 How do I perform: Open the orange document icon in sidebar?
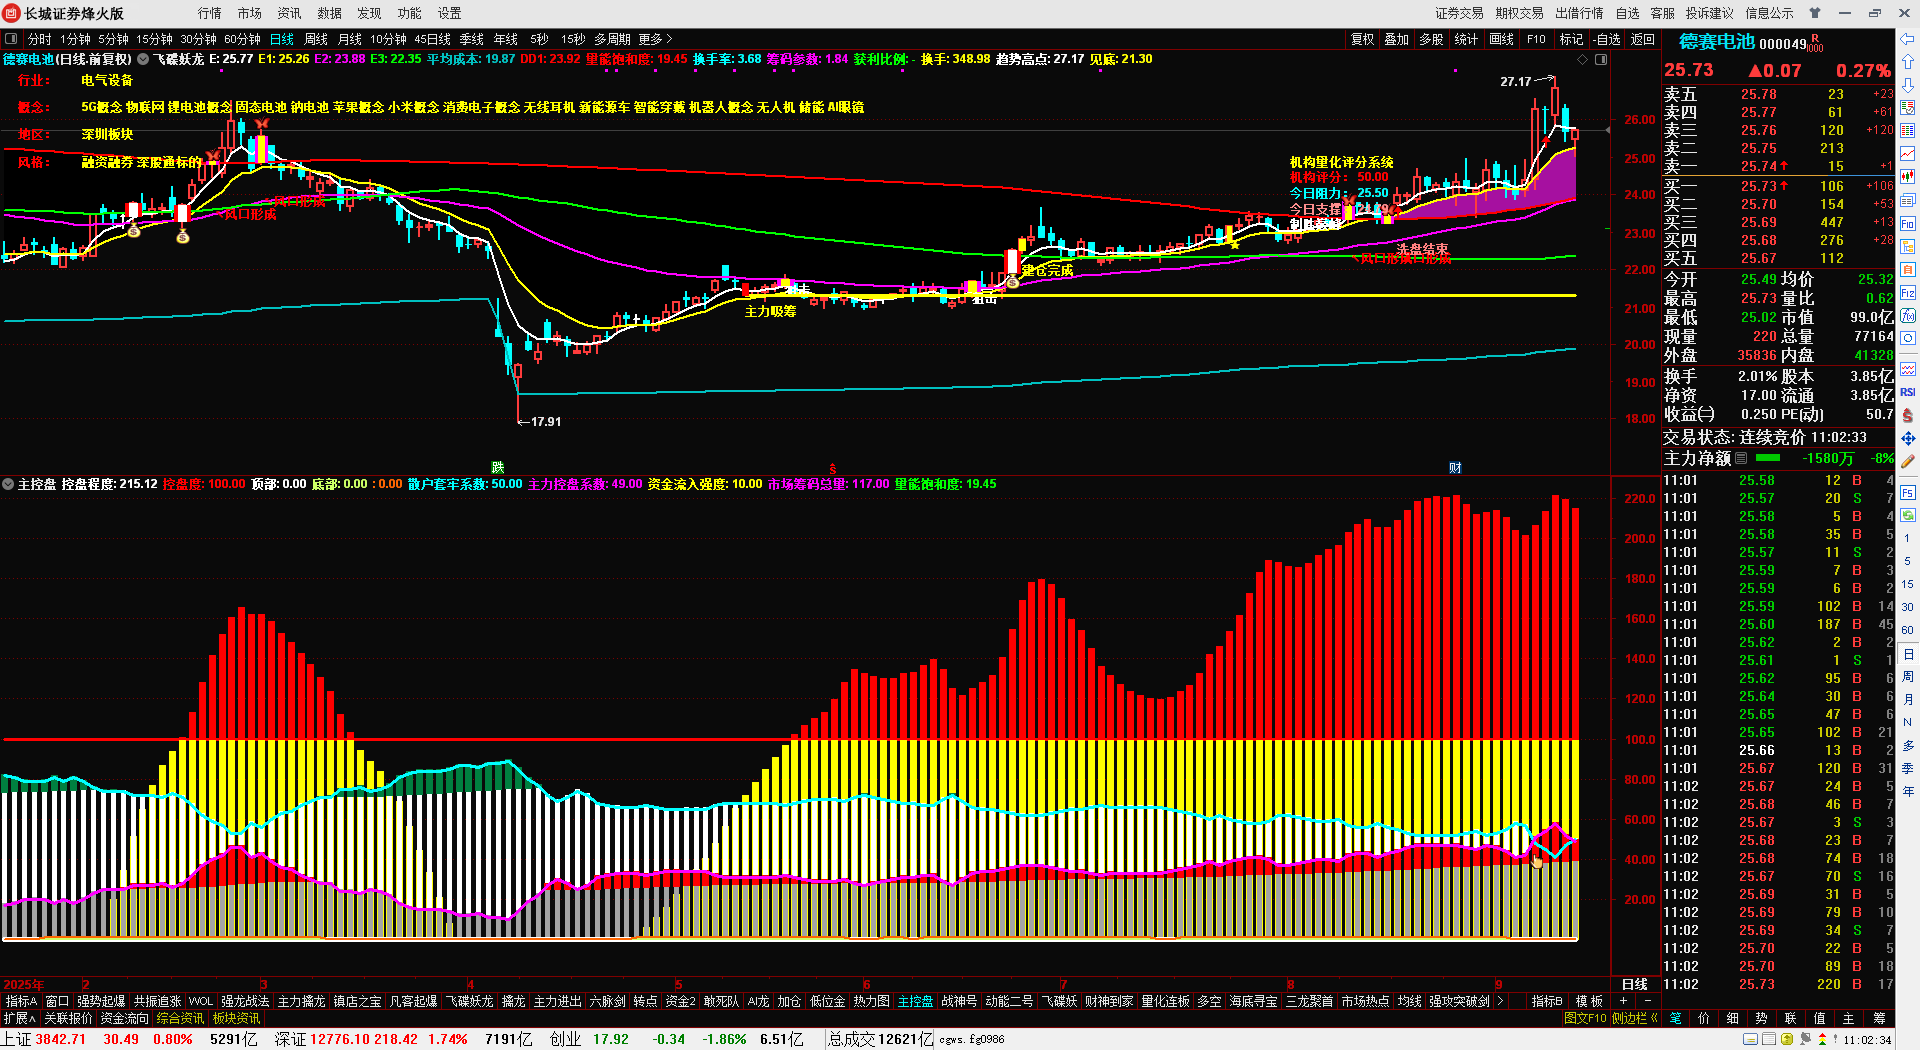pyautogui.click(x=1908, y=269)
